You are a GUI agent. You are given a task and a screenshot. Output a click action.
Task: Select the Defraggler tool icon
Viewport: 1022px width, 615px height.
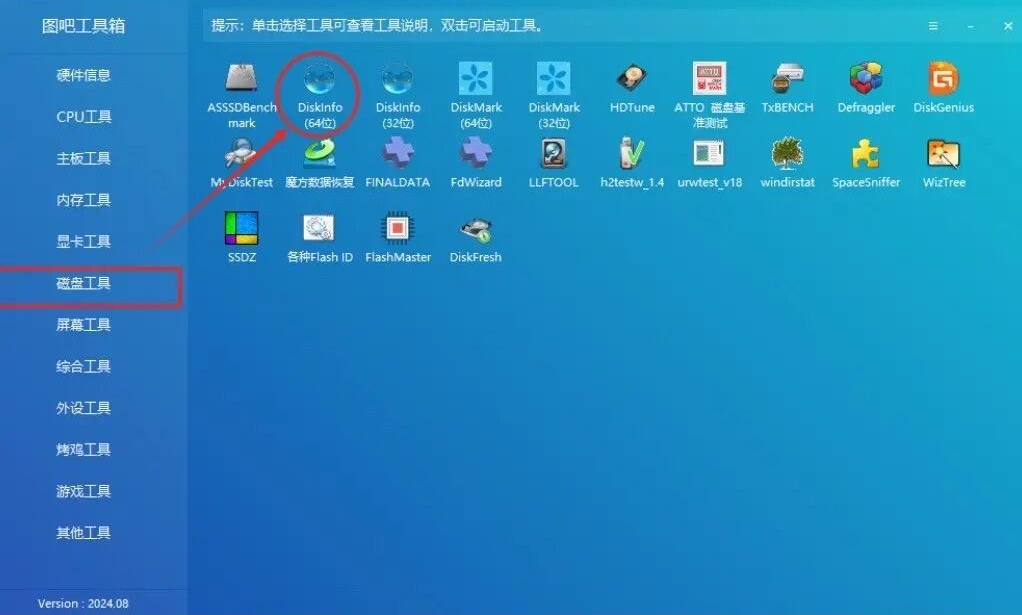866,79
